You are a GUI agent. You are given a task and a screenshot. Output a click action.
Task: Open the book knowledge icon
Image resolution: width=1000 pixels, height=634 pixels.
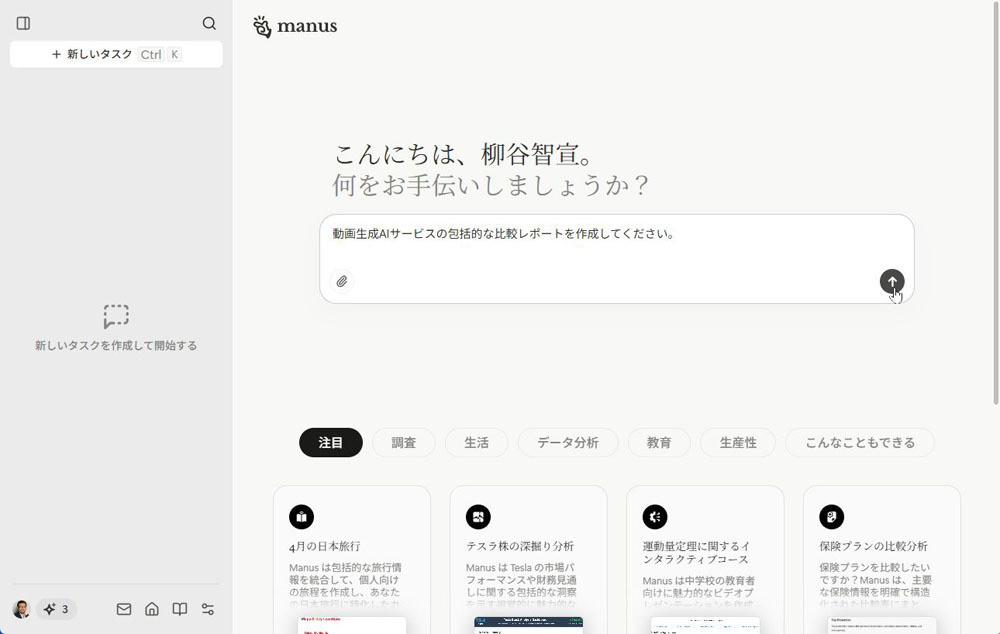click(180, 609)
